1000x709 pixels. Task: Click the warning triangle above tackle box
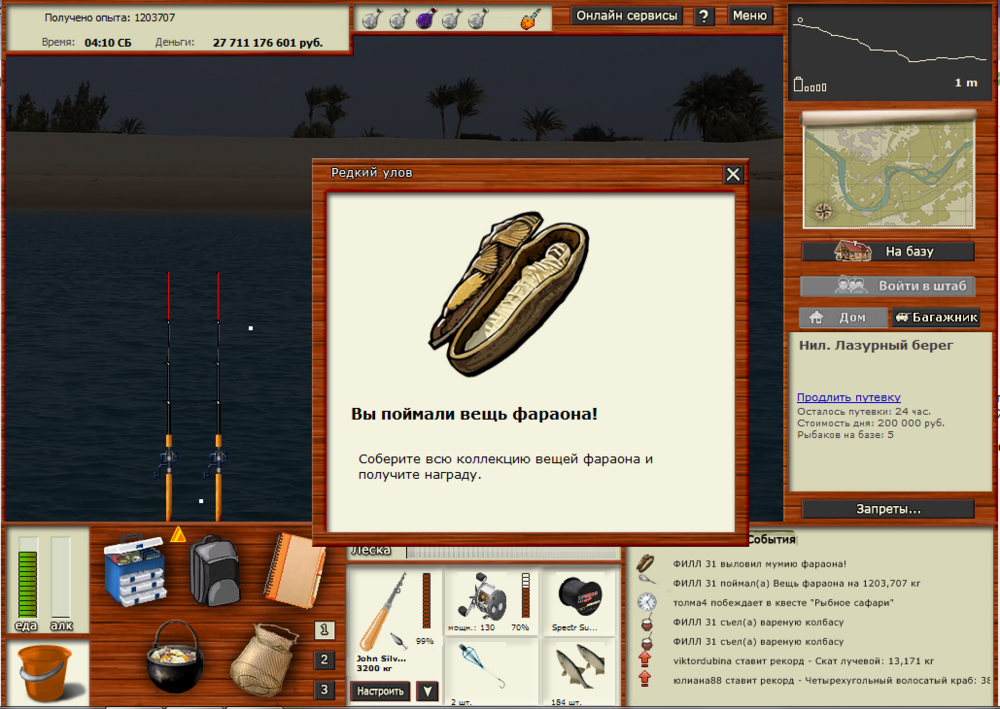pos(178,534)
